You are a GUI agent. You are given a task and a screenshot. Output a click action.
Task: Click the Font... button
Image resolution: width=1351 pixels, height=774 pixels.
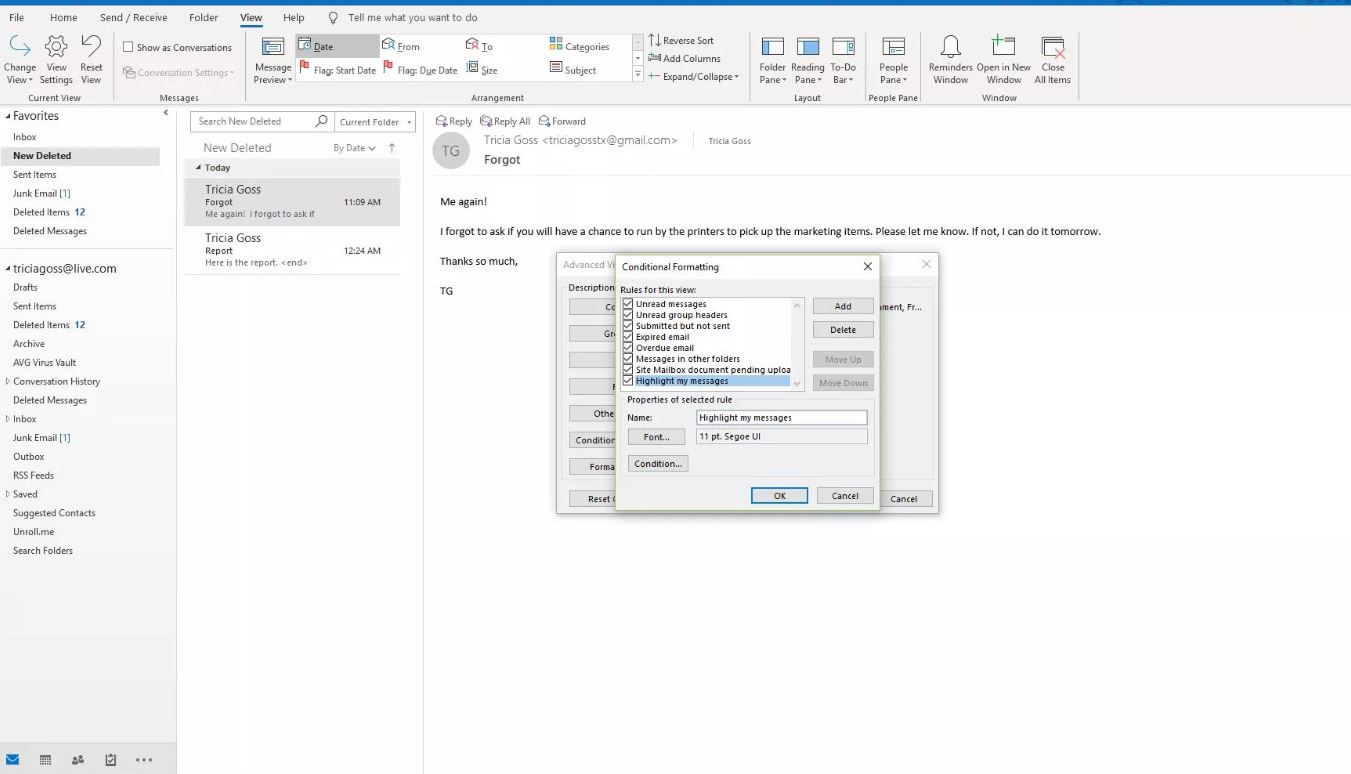point(656,437)
